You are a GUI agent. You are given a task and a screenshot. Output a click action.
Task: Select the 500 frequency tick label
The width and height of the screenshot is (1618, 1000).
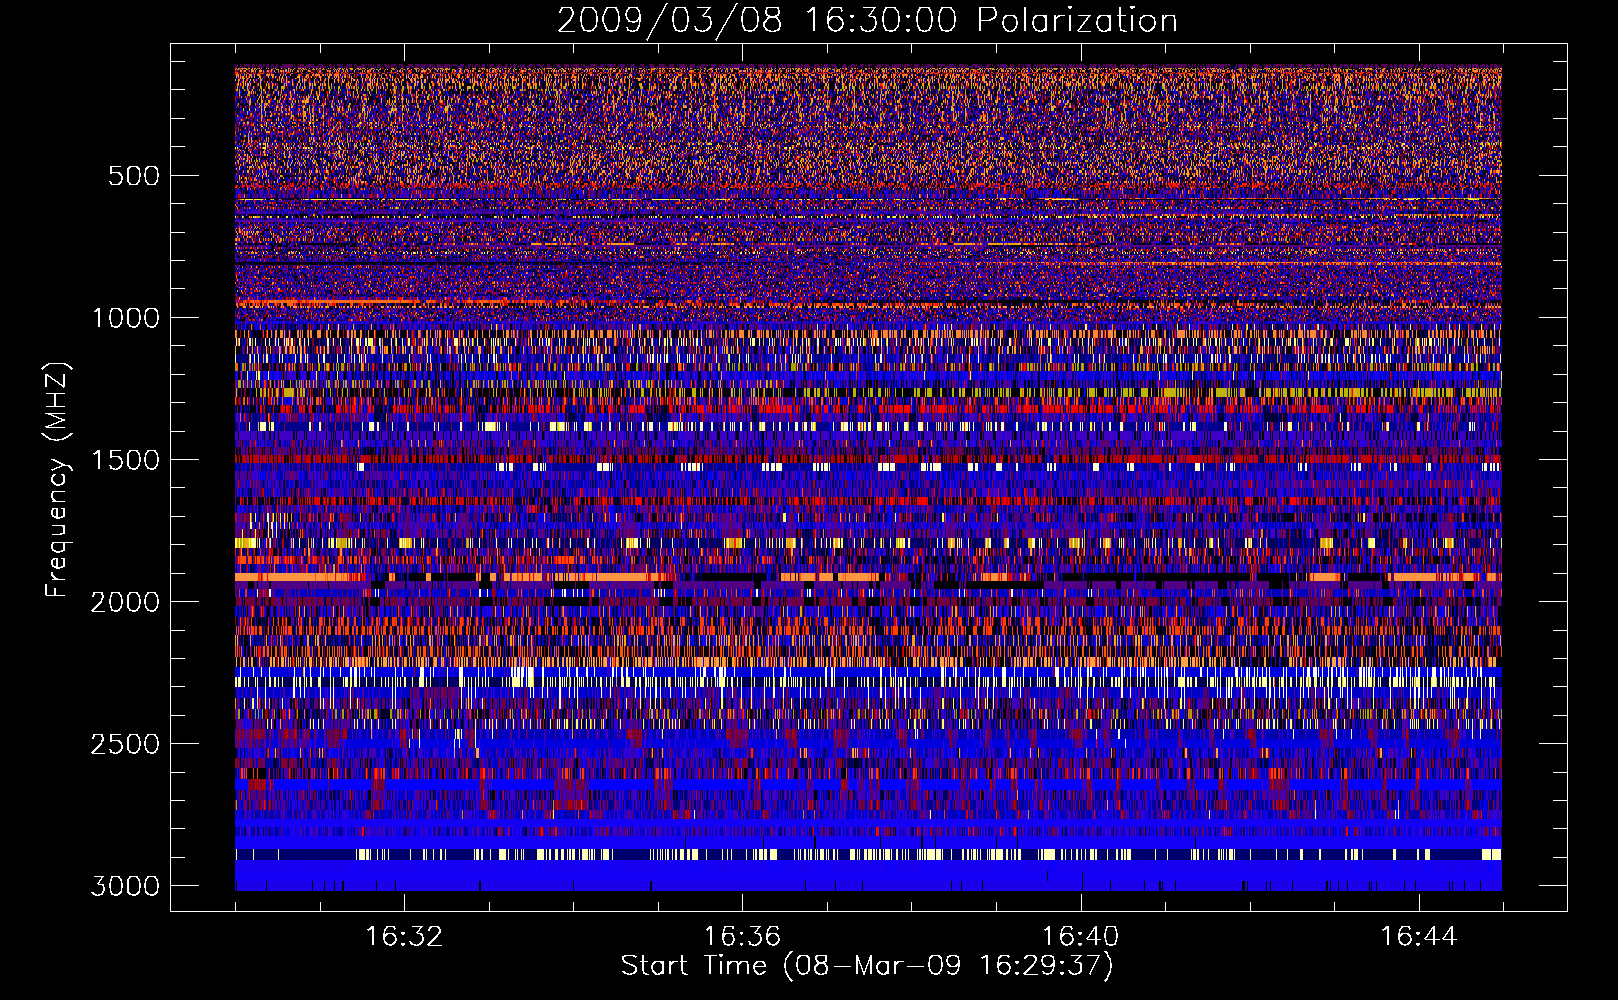pos(133,176)
